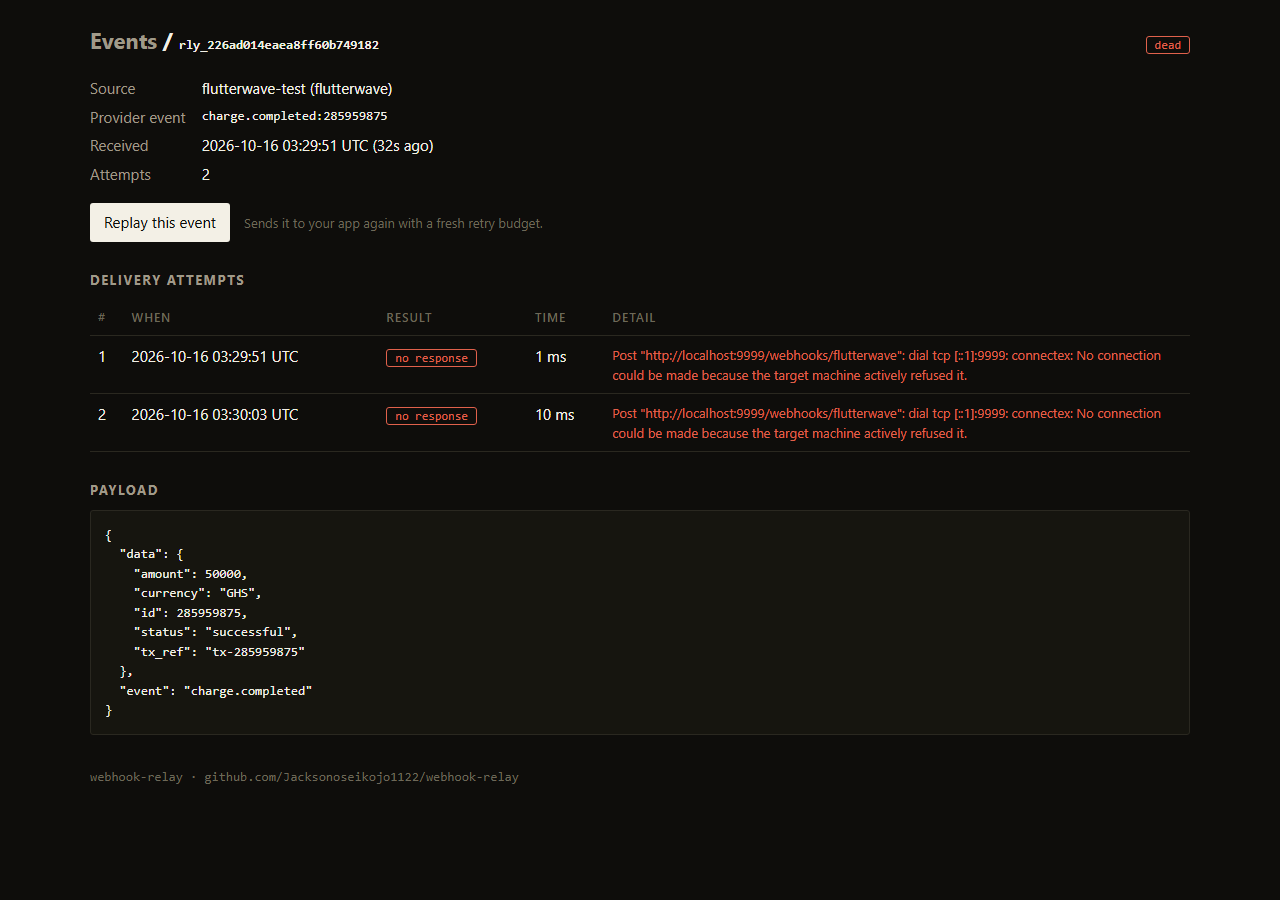Click the RESULT column header
1280x900 pixels.
pos(409,318)
